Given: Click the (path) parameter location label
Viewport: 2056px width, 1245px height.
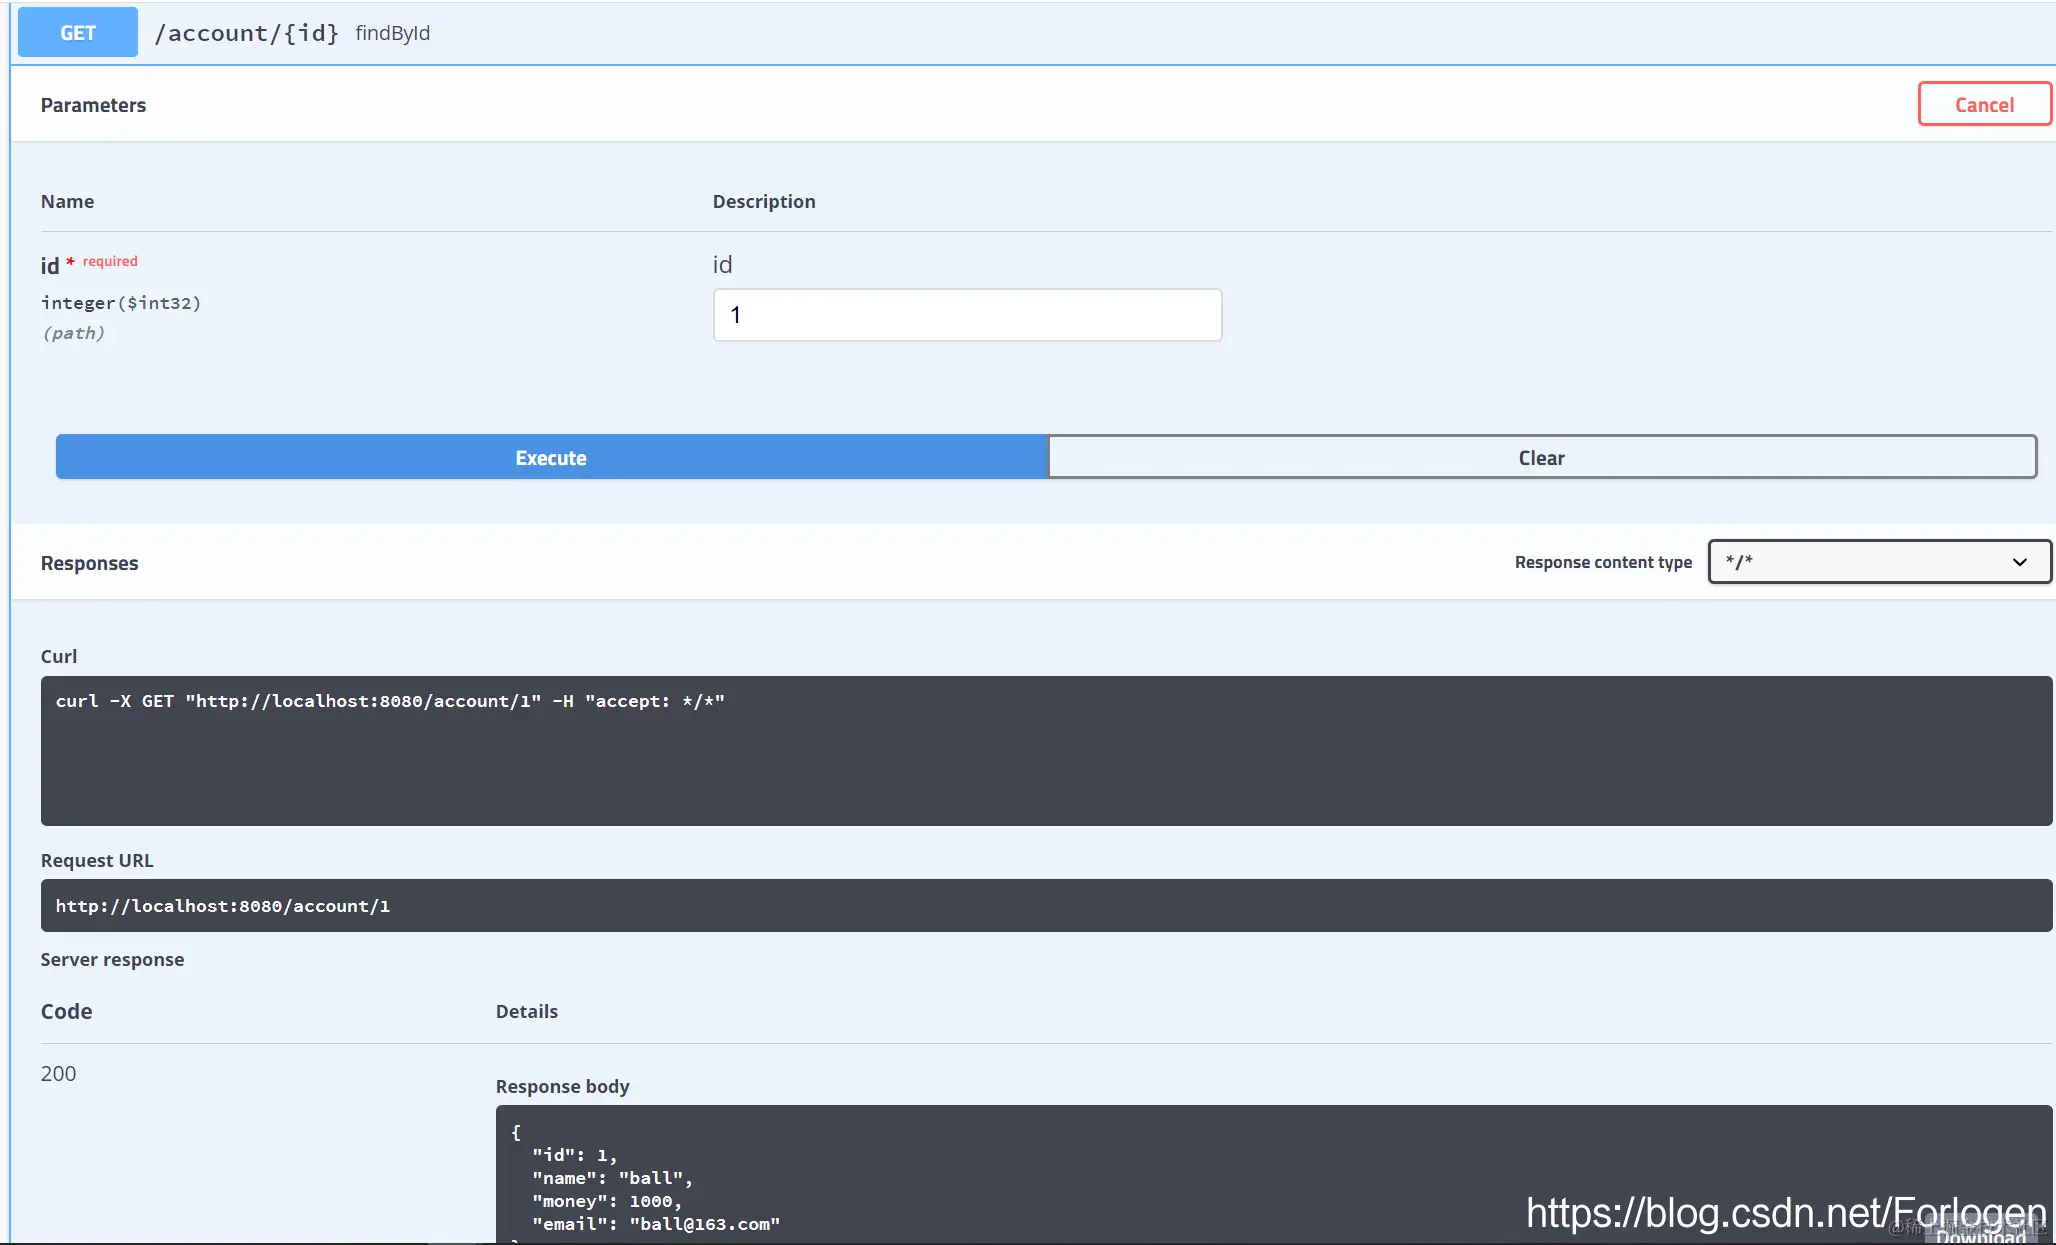Looking at the screenshot, I should pos(73,333).
